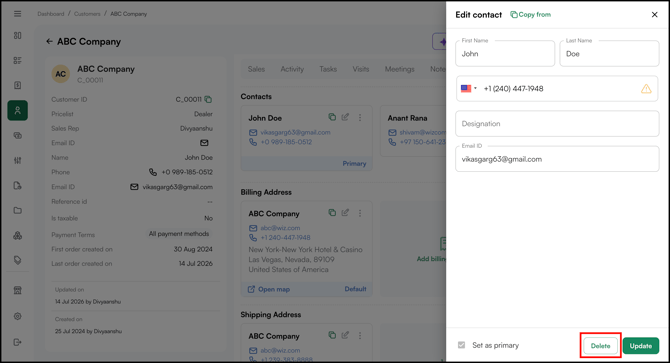Click the Last Name field
The image size is (670, 363).
tap(609, 53)
